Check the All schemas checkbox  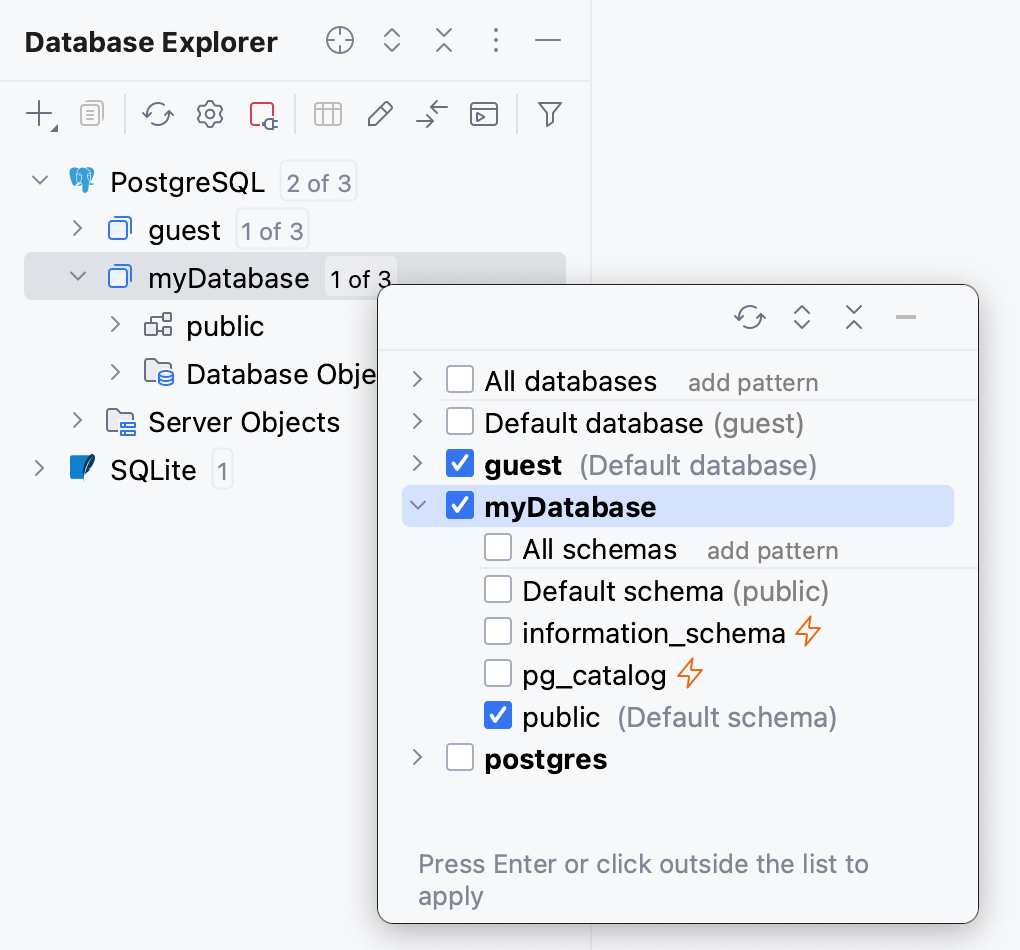(497, 547)
